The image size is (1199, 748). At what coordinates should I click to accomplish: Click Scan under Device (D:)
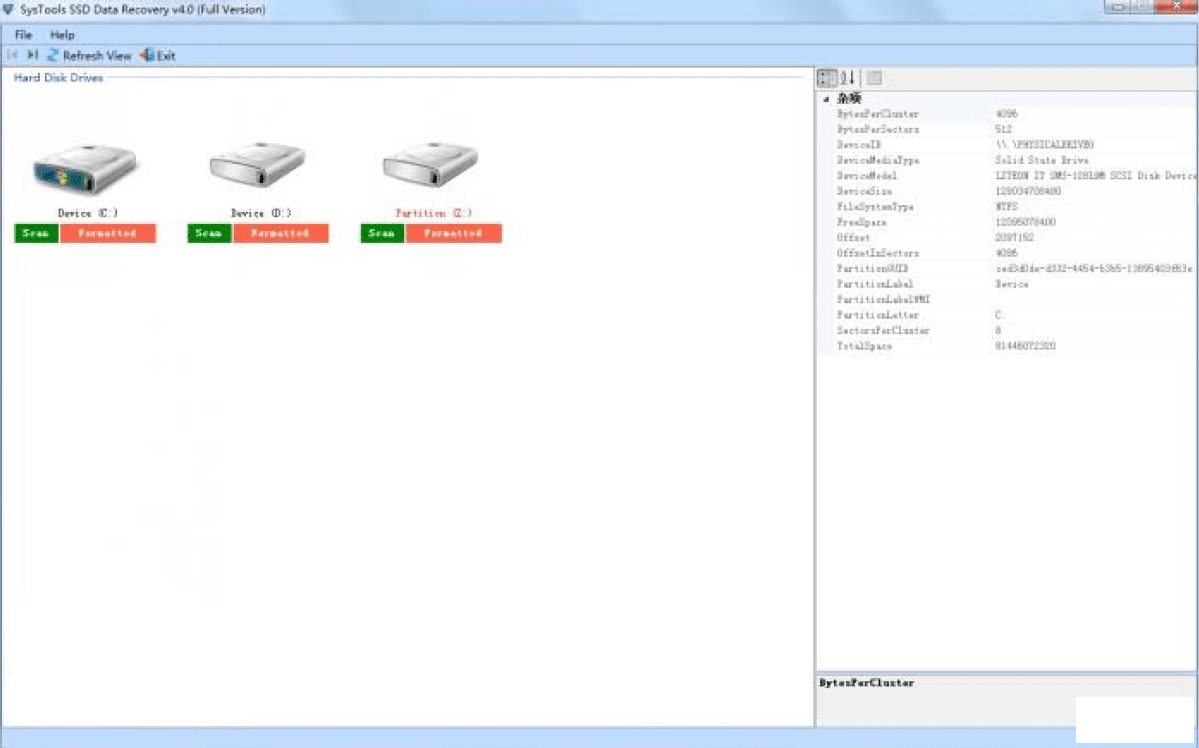click(209, 233)
